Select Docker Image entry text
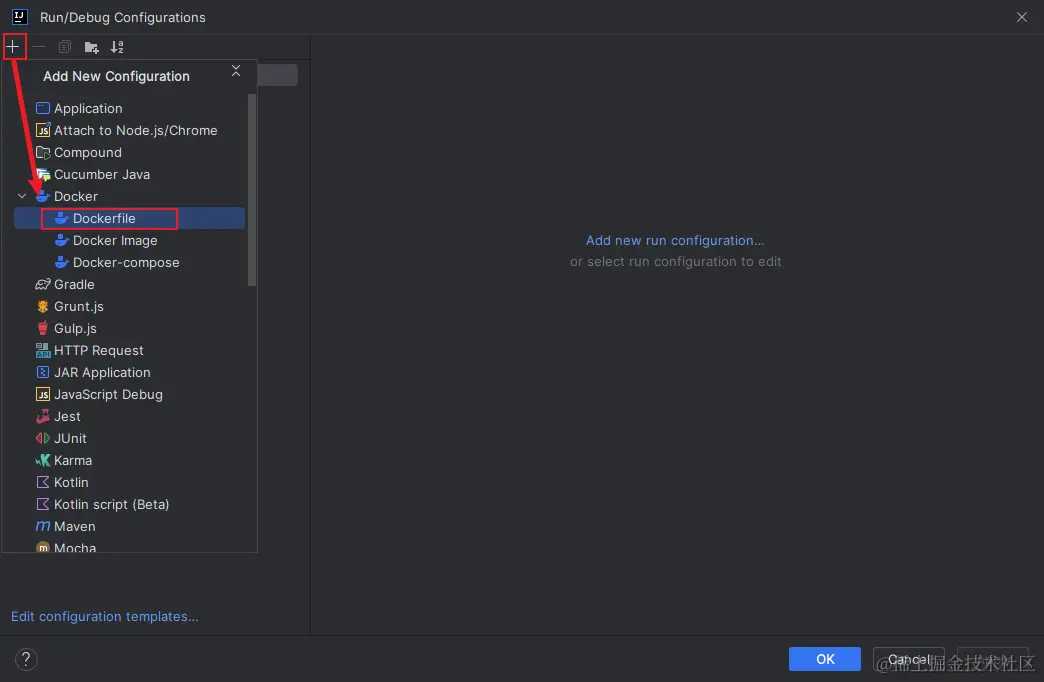The width and height of the screenshot is (1044, 682). point(115,240)
